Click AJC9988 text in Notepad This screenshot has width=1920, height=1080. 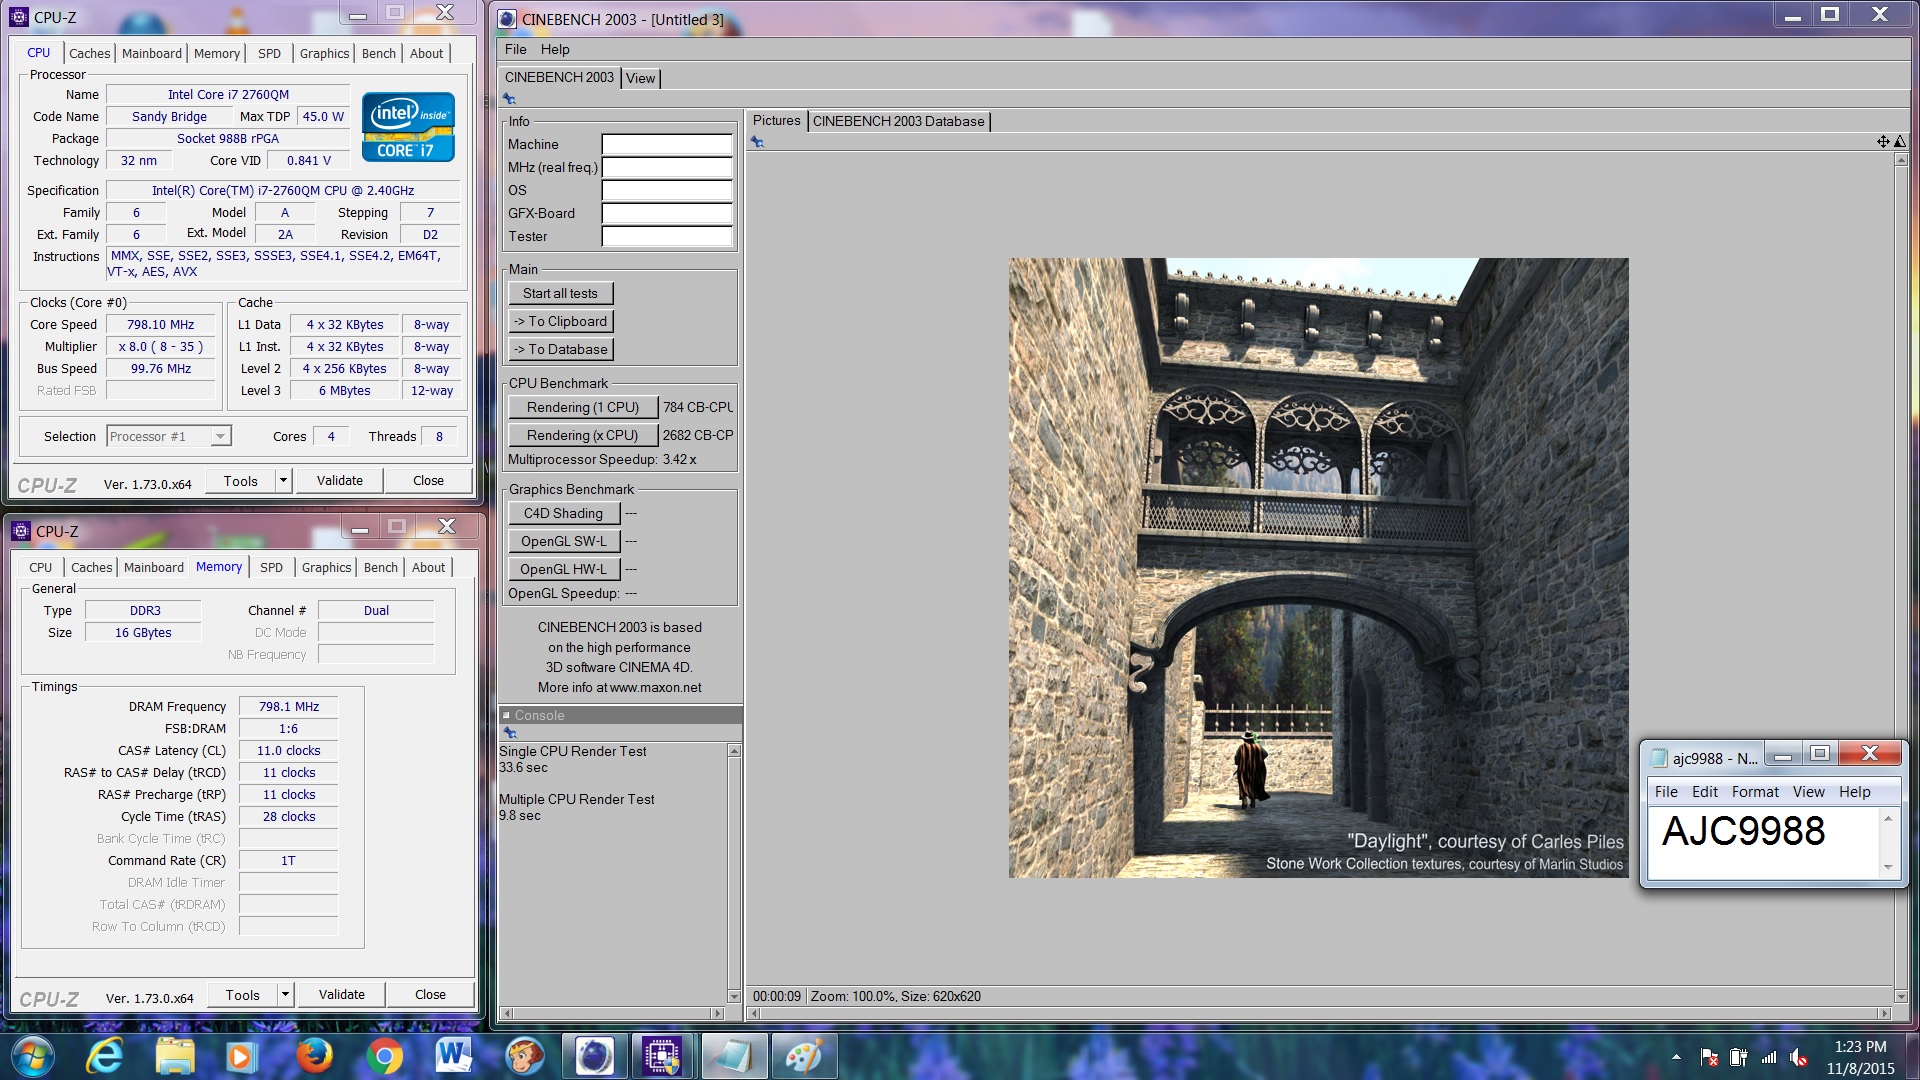coord(1743,831)
